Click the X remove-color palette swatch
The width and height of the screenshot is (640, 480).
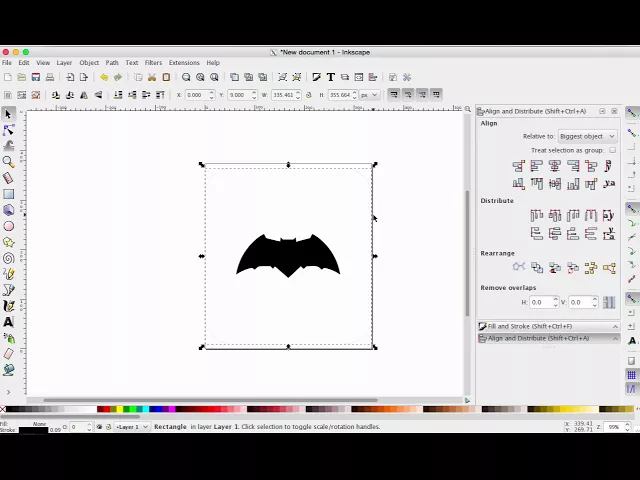[3, 409]
